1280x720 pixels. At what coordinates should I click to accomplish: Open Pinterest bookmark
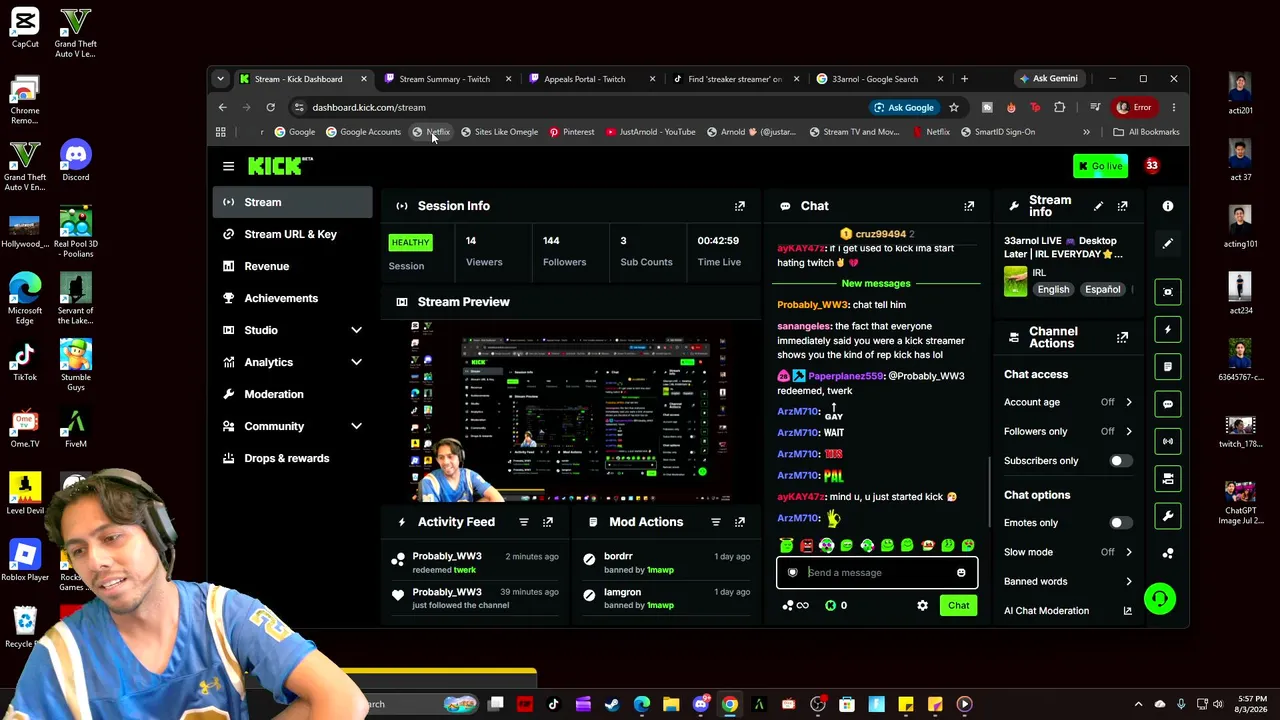point(571,132)
